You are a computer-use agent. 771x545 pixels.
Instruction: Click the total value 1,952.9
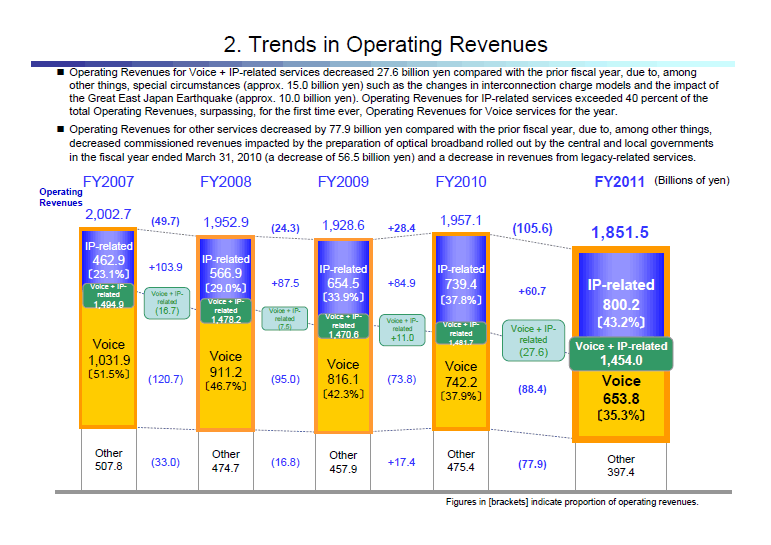(226, 222)
